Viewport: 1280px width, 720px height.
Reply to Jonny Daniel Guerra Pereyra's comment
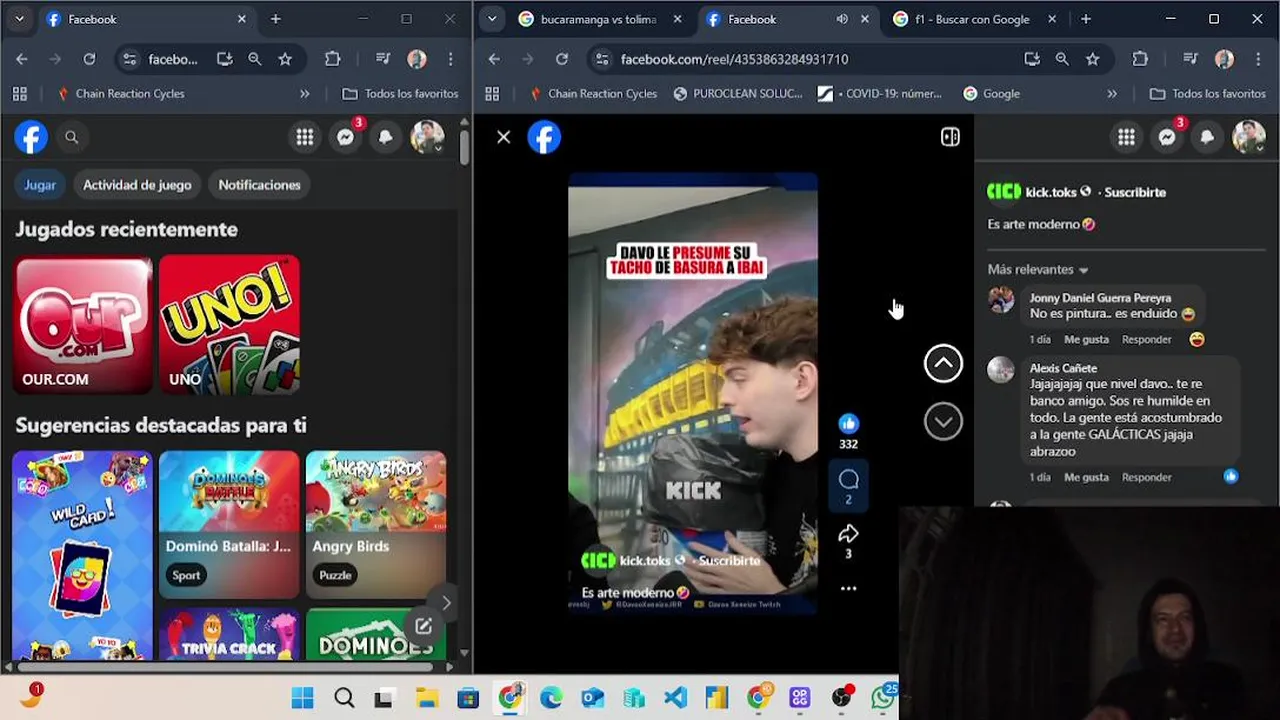tap(1146, 340)
